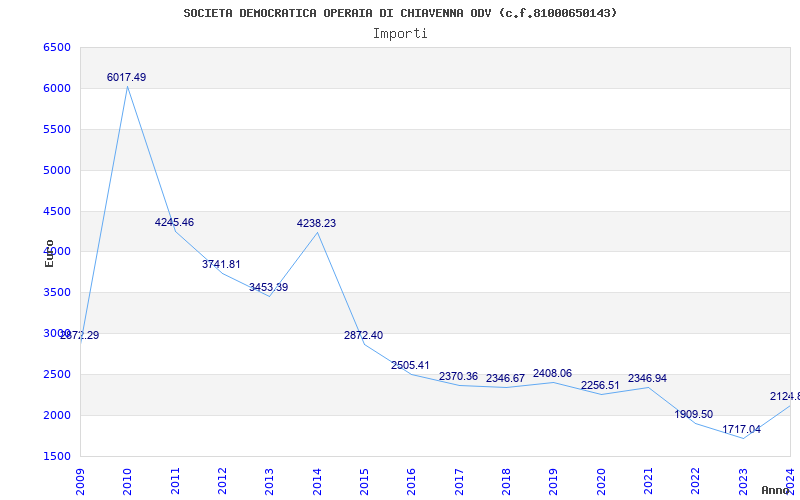Click the y-axis label 2500
Screen dimensions: 800x500
pos(57,374)
